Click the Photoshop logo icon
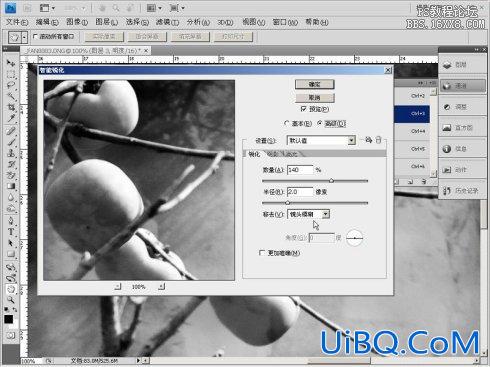 coord(11,8)
